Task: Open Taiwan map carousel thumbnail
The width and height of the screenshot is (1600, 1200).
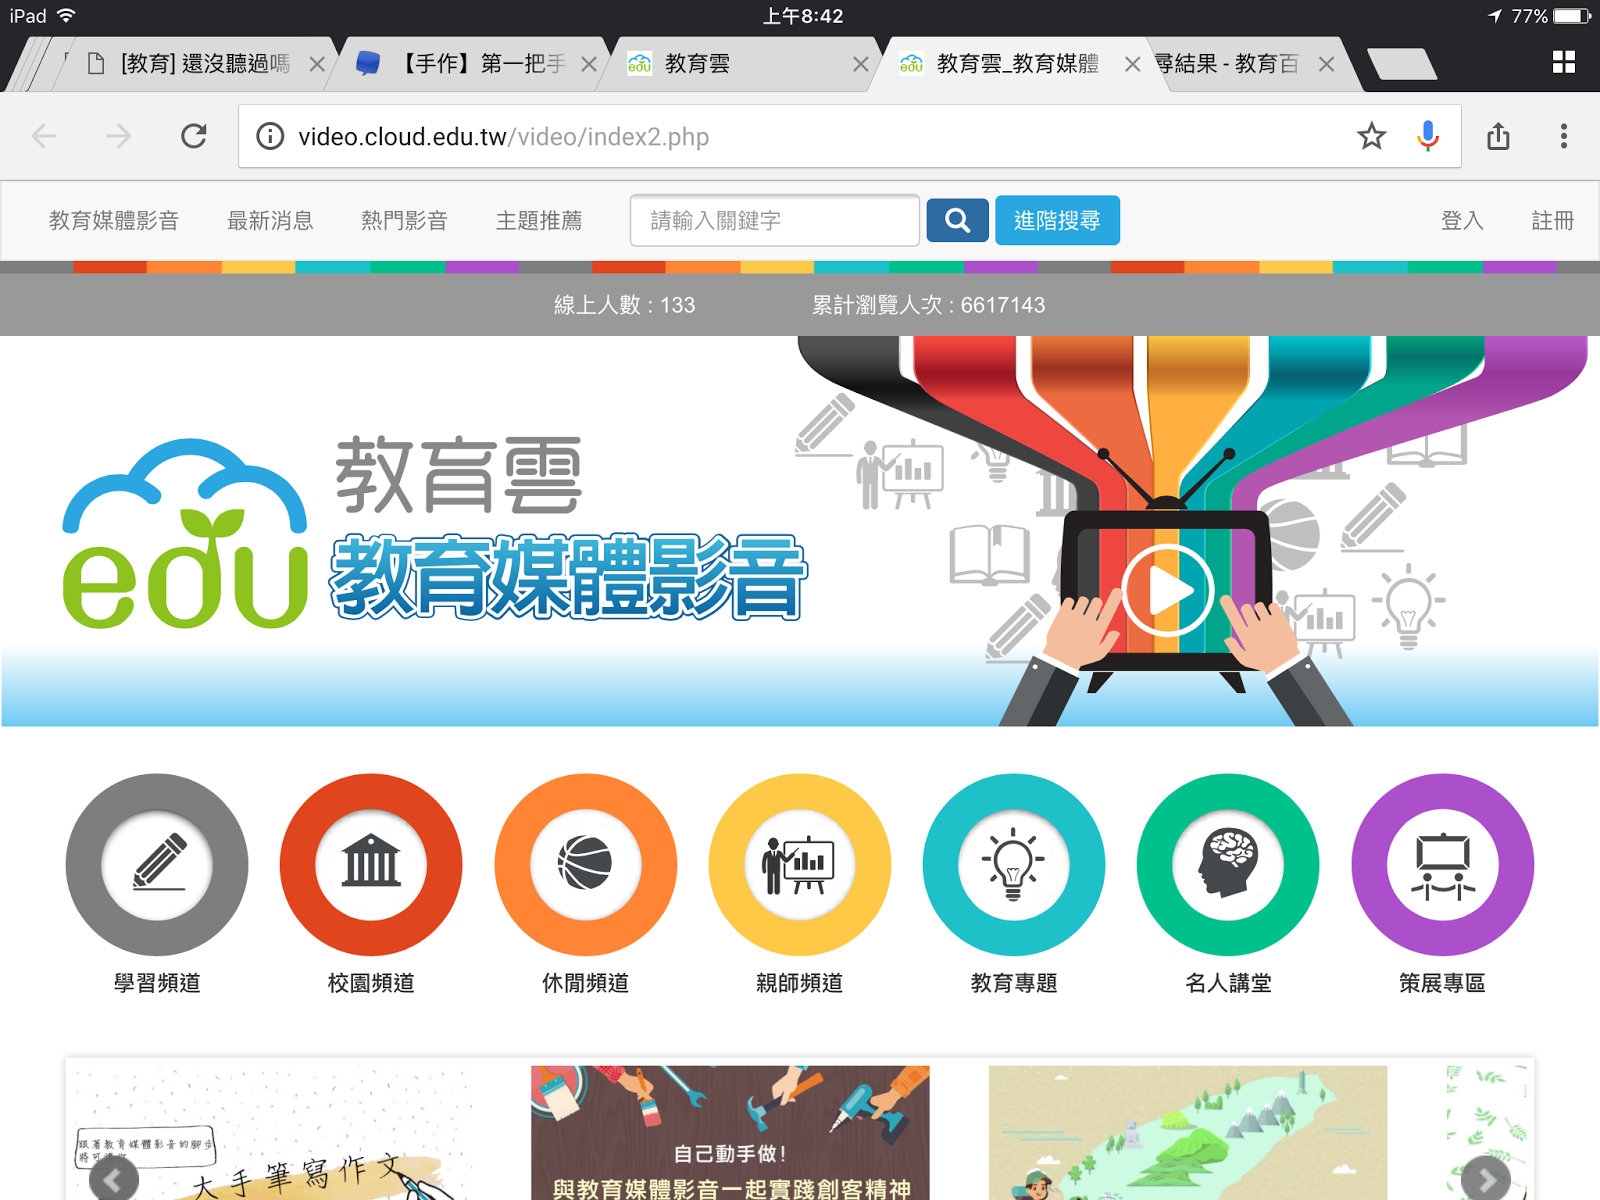Action: pos(1188,1132)
